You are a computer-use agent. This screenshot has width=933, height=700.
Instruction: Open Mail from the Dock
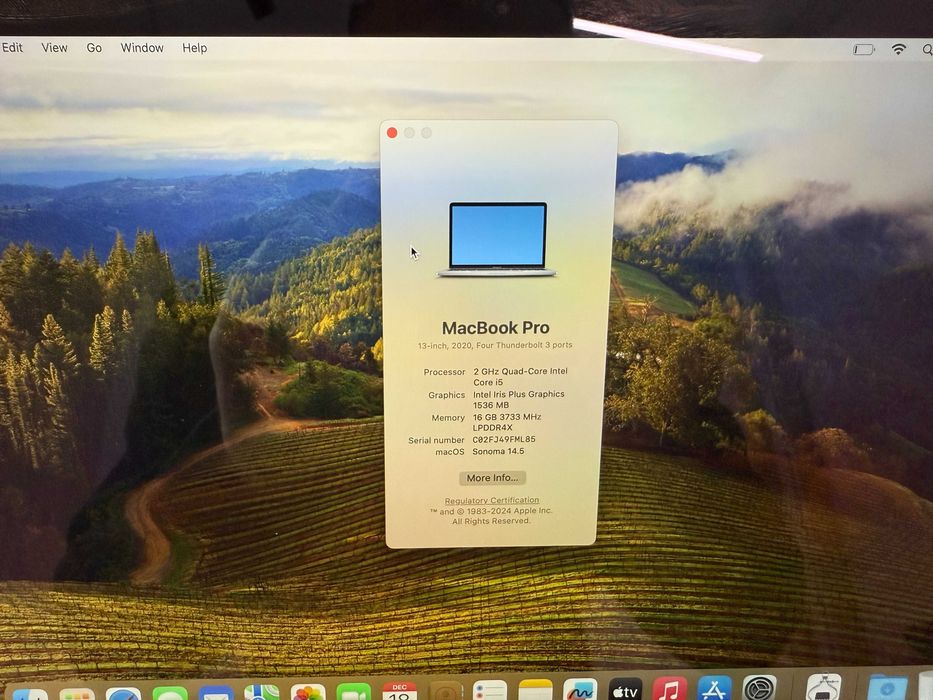(215, 694)
